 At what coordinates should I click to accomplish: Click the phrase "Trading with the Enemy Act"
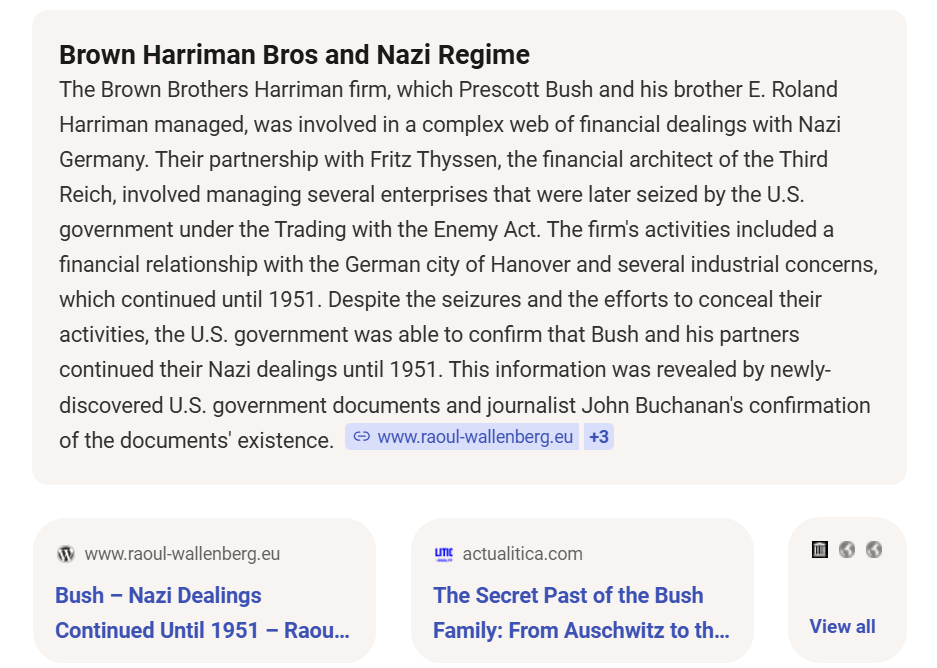[x=406, y=229]
